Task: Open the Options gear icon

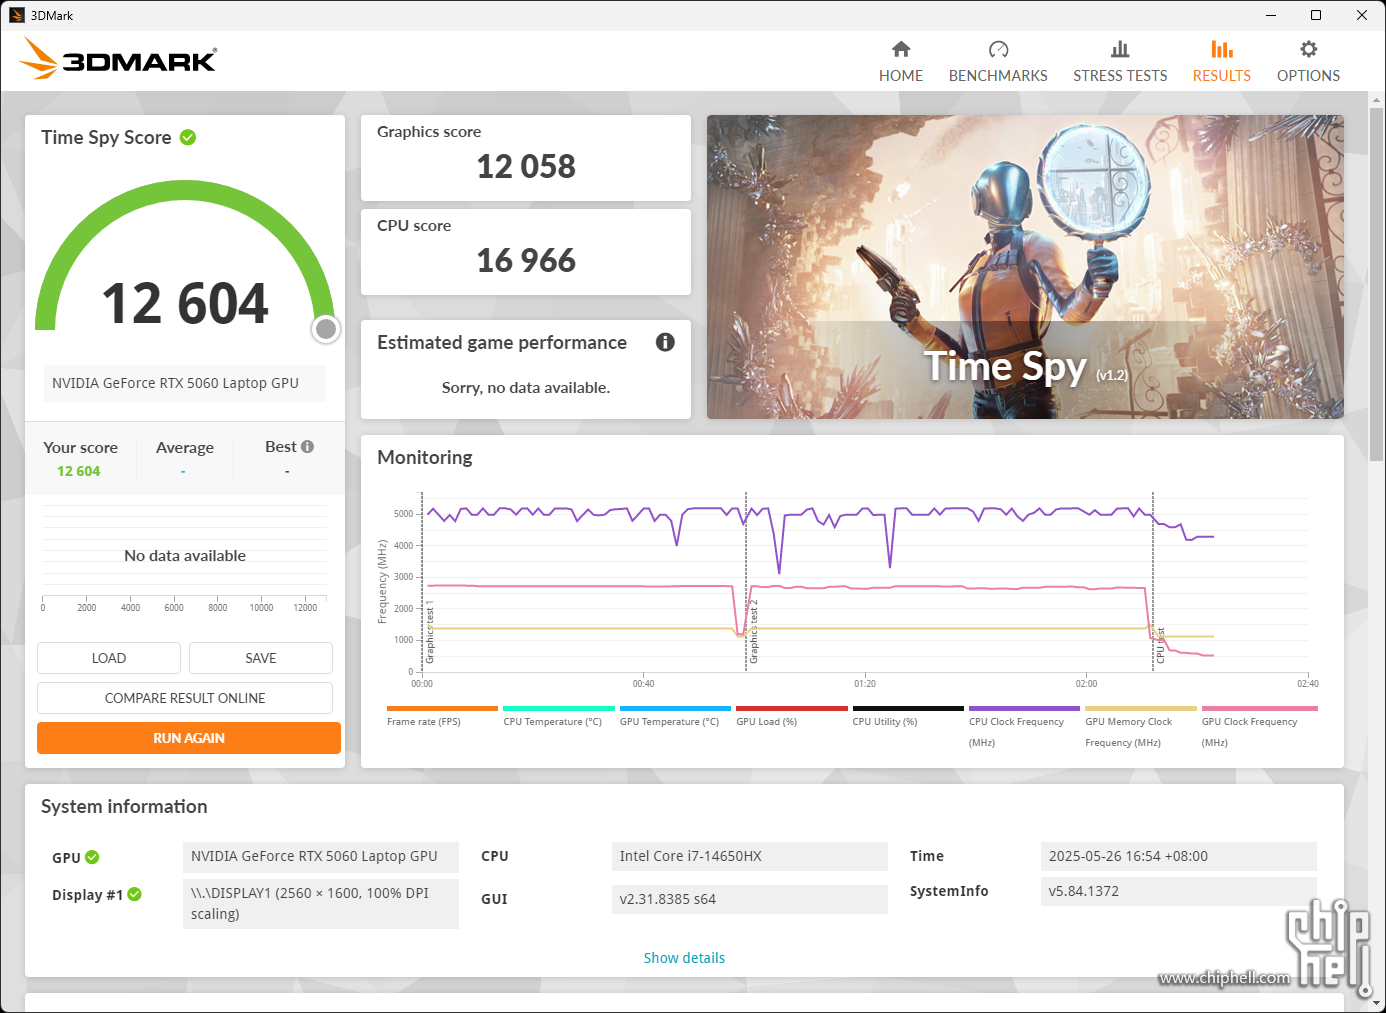Action: [x=1308, y=49]
